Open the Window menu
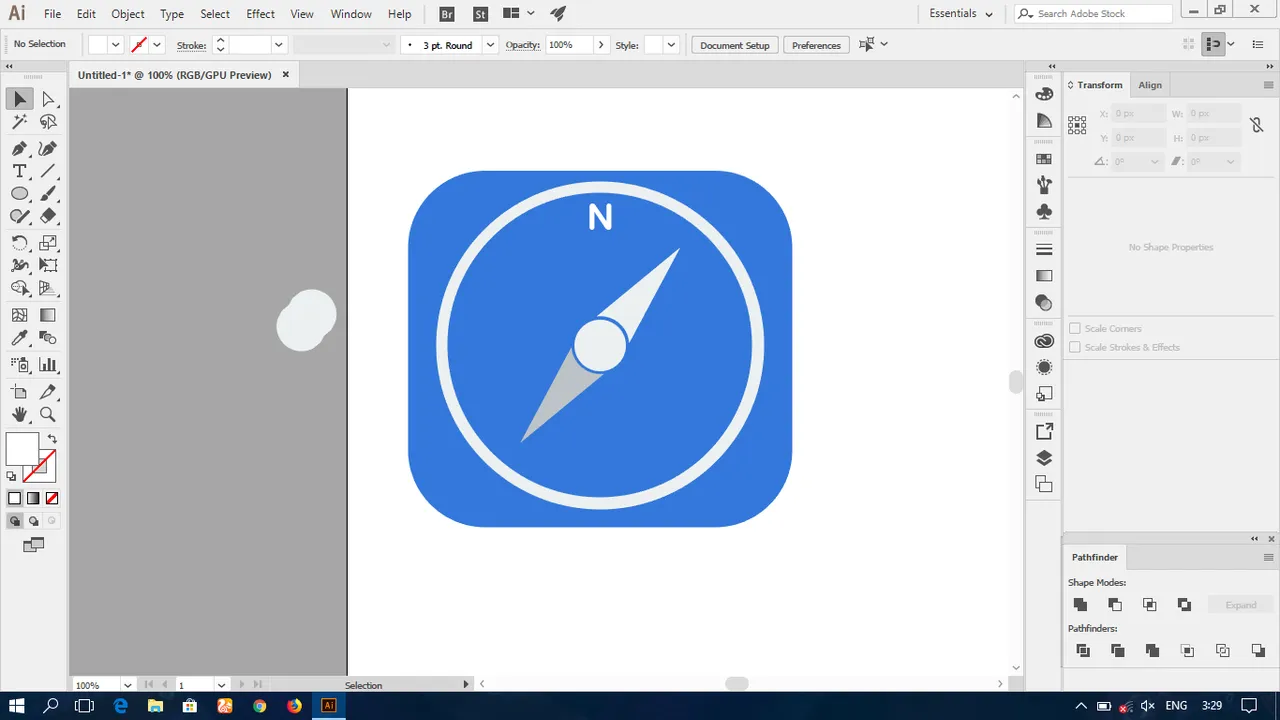 click(x=351, y=14)
